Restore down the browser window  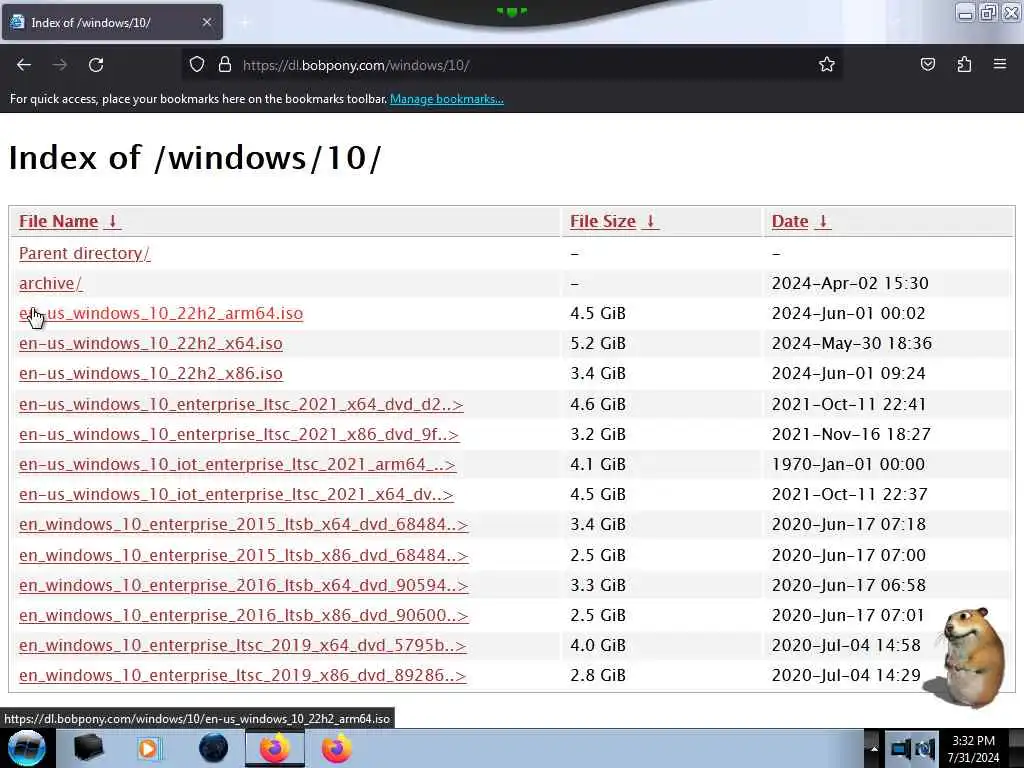[x=988, y=12]
